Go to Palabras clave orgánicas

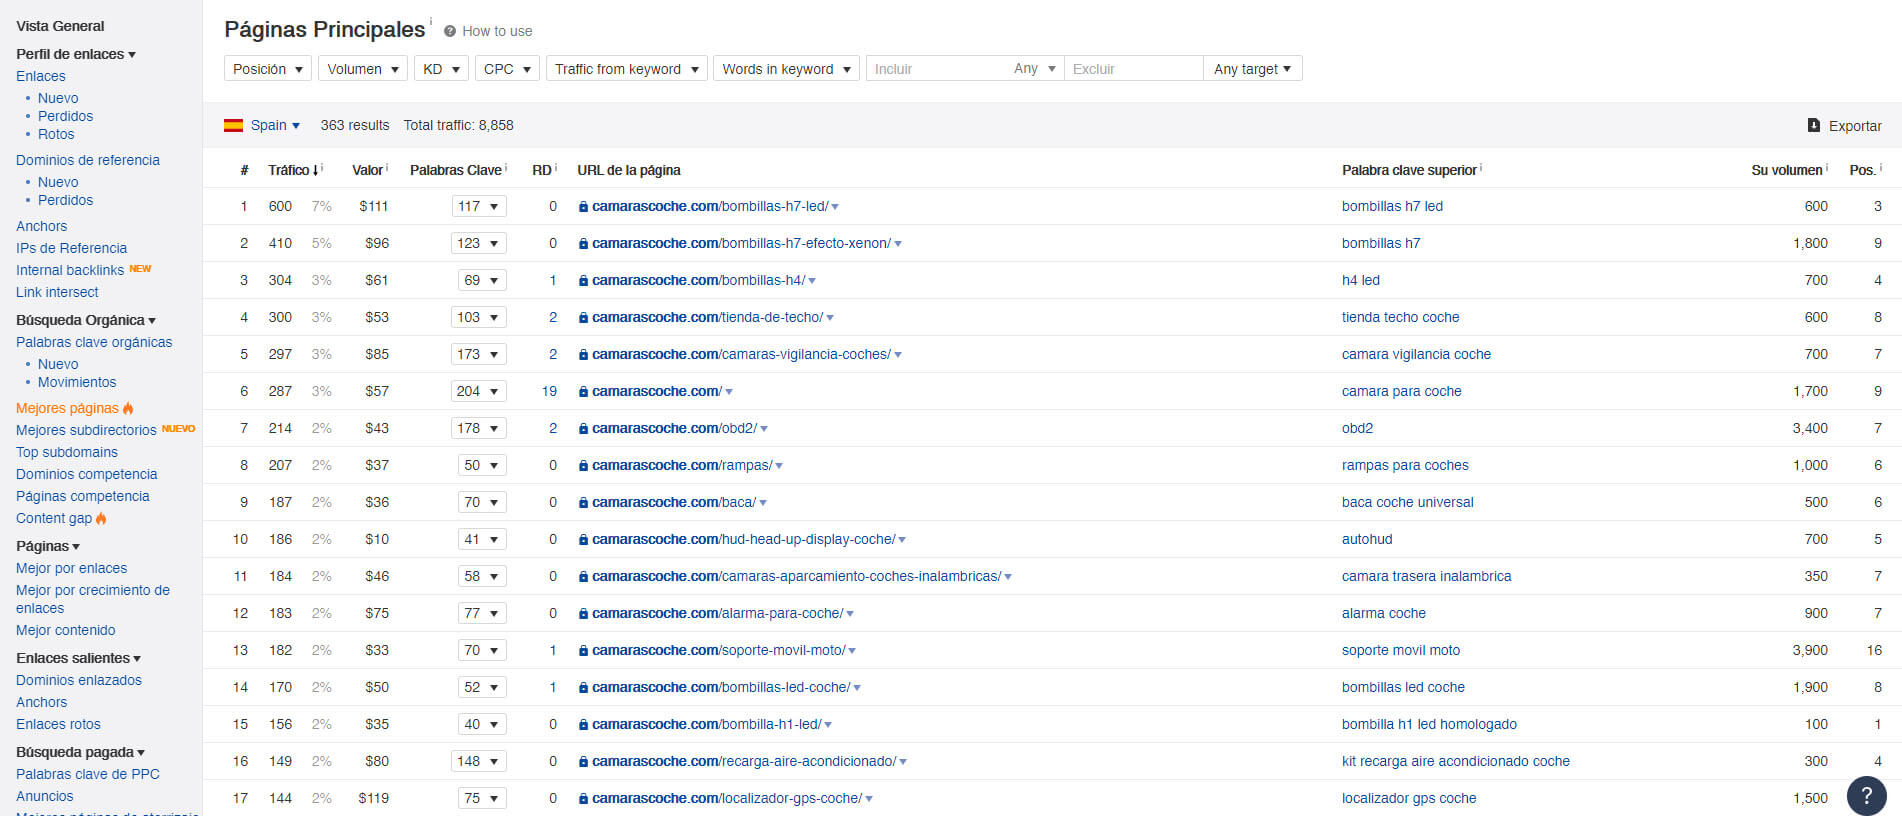pyautogui.click(x=94, y=342)
